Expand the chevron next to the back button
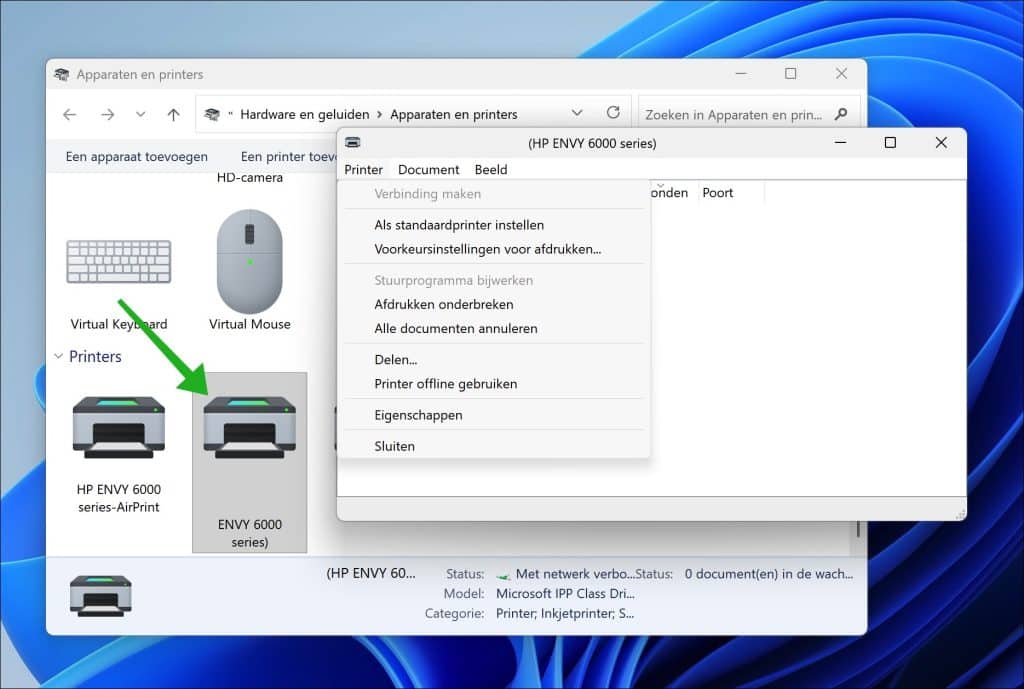This screenshot has width=1024, height=689. coord(140,114)
